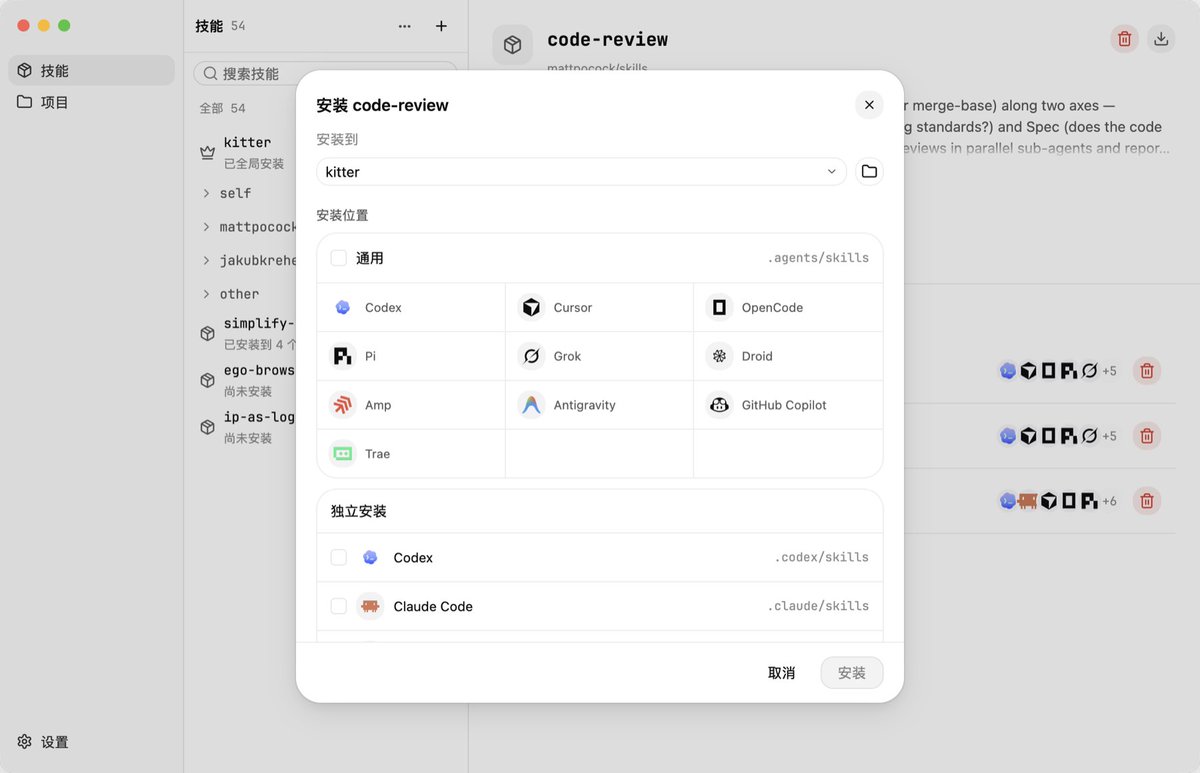
Task: Click the Grok agent icon
Action: pyautogui.click(x=531, y=356)
